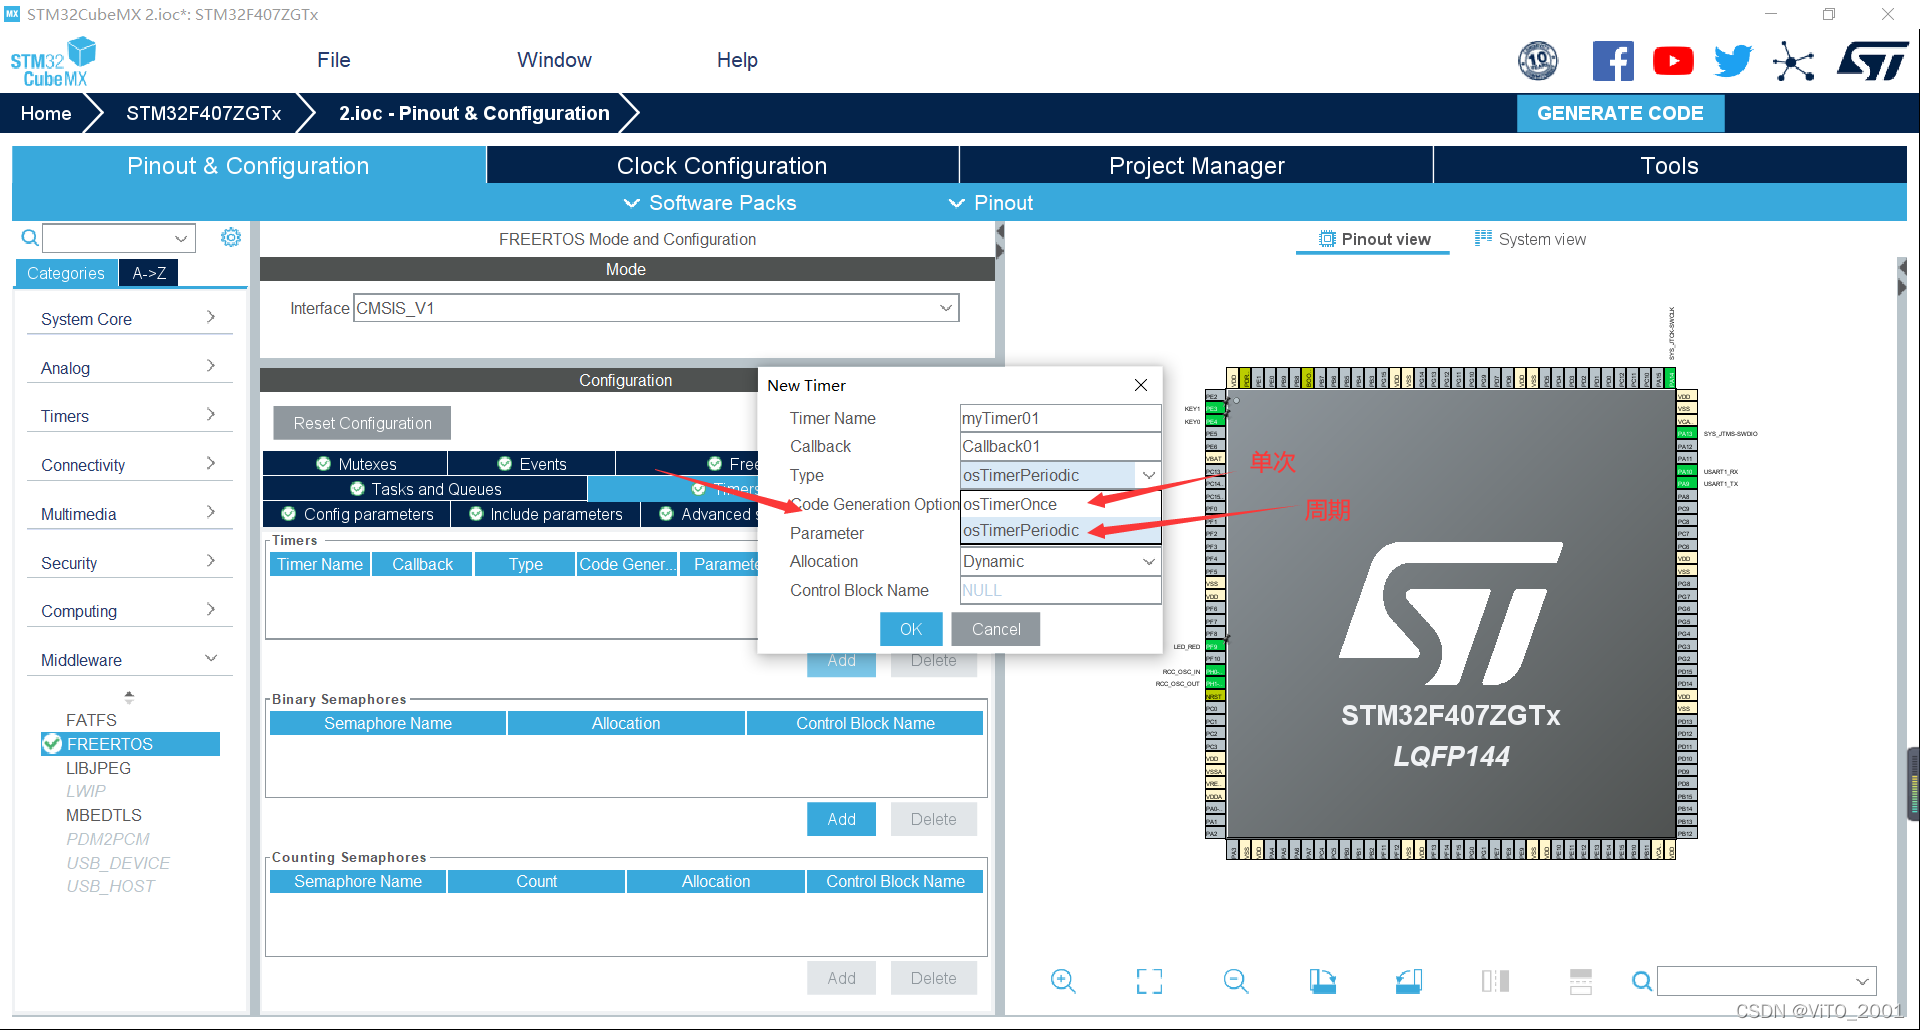Open the Mutexes configuration tab
1920x1030 pixels.
coord(355,464)
